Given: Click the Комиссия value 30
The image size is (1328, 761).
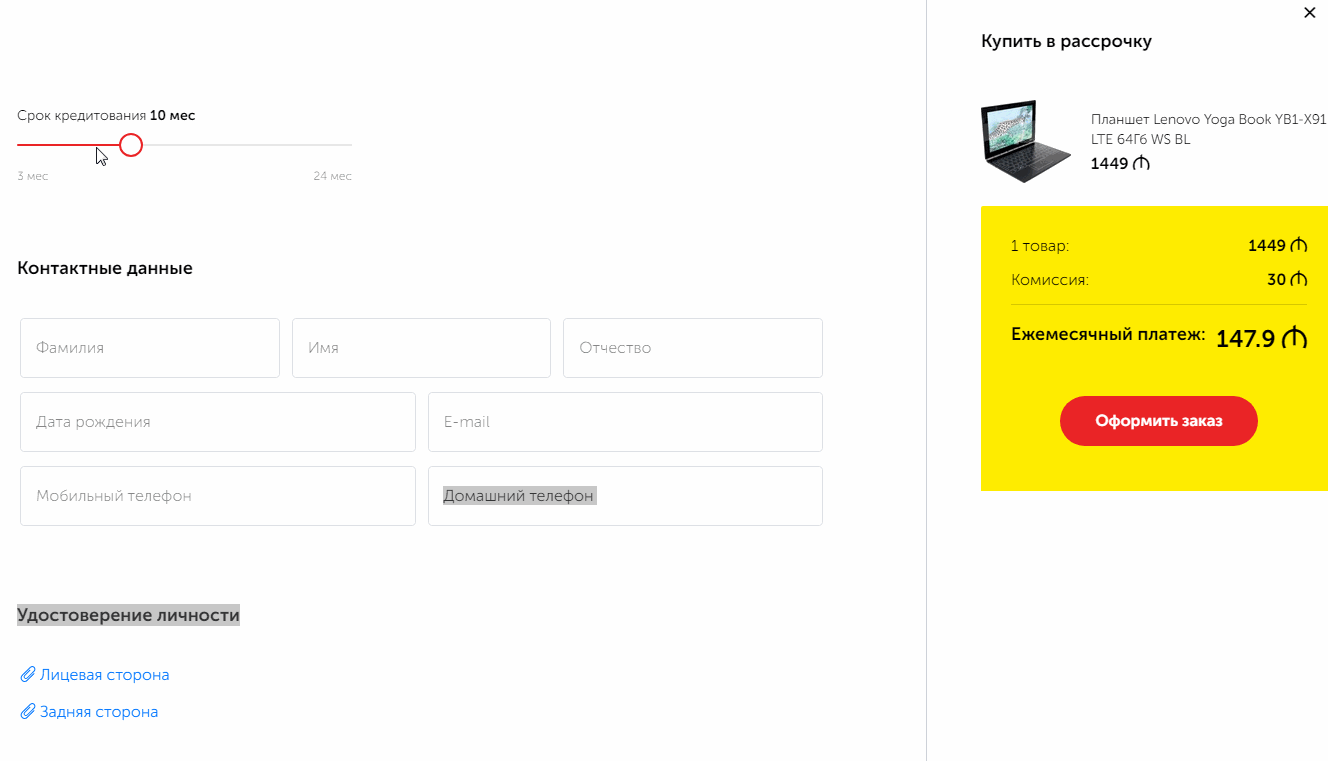Looking at the screenshot, I should pyautogui.click(x=1287, y=280).
